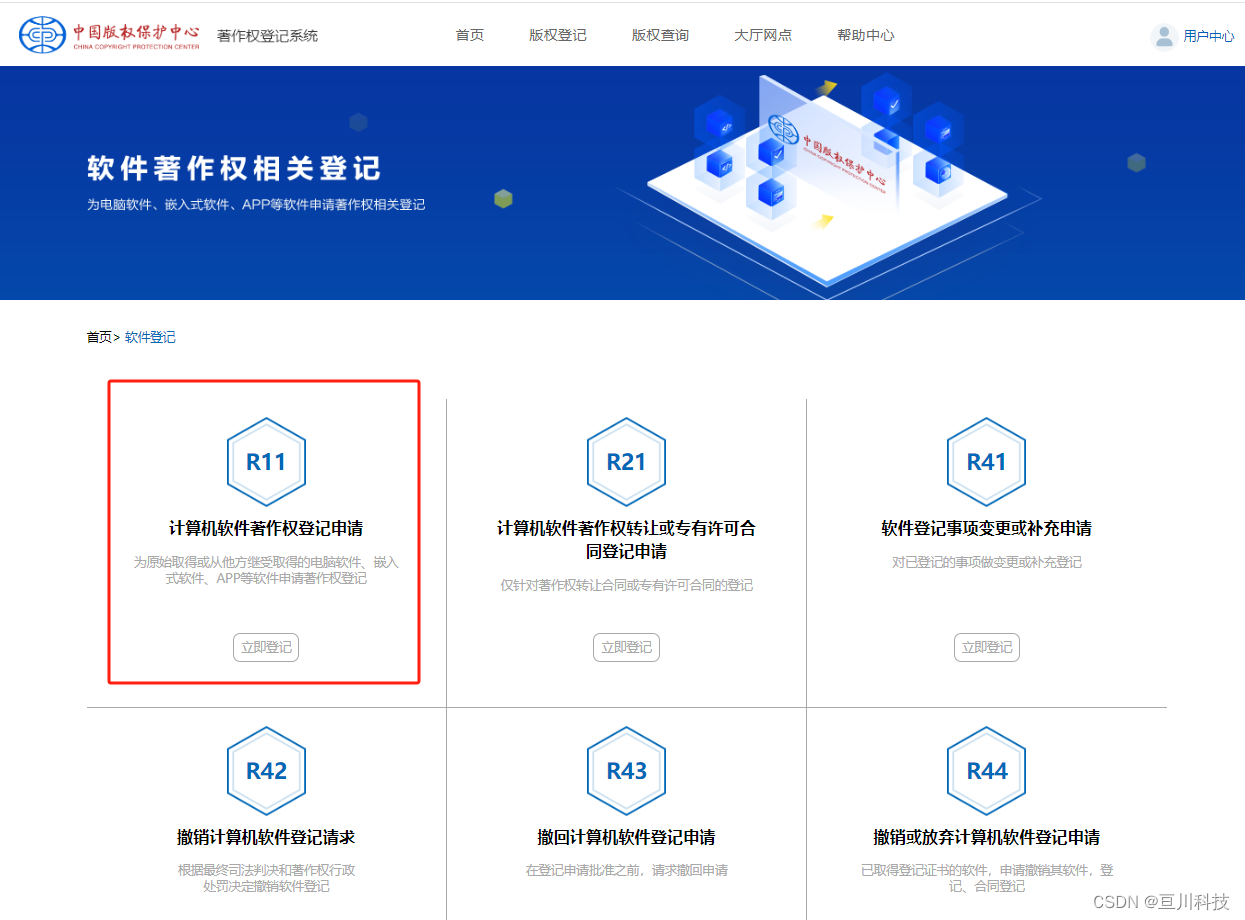Open 撤回计算机软件登记申请 title
Screen dimensions: 1245x920
626,837
